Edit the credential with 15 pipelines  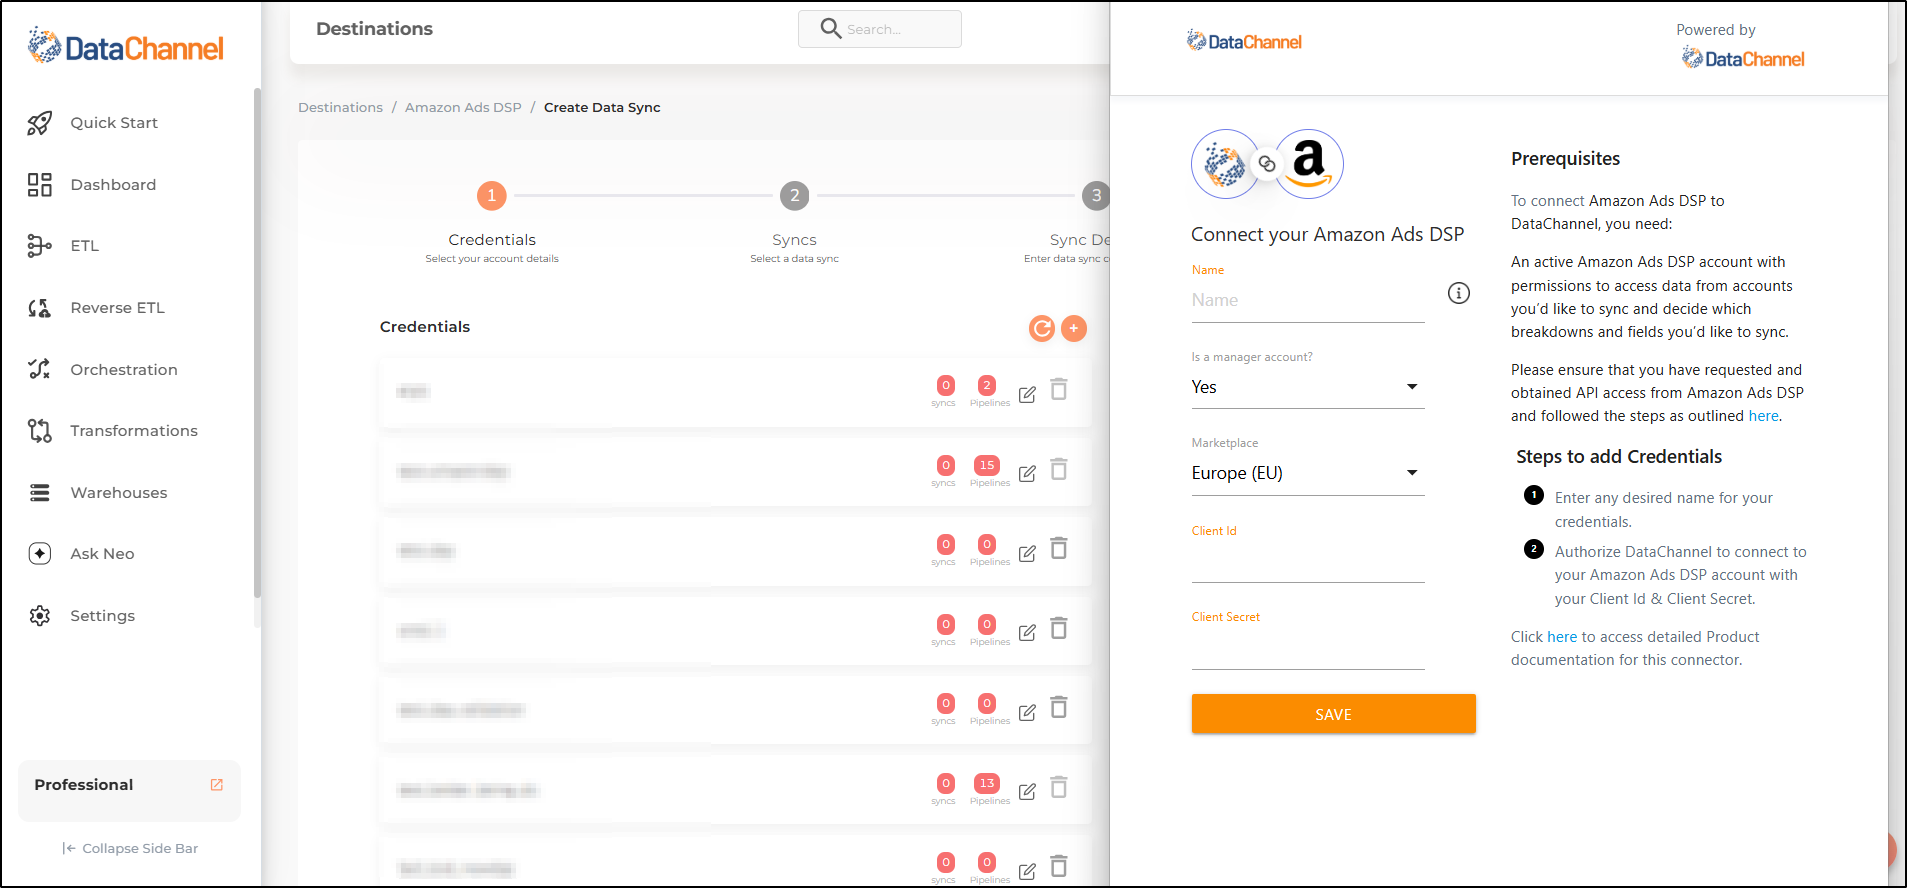(x=1027, y=474)
